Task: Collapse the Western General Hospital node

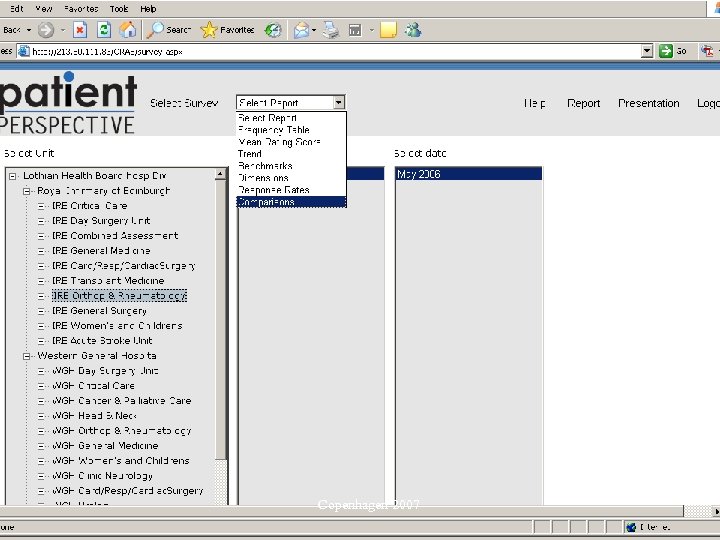Action: click(x=28, y=356)
